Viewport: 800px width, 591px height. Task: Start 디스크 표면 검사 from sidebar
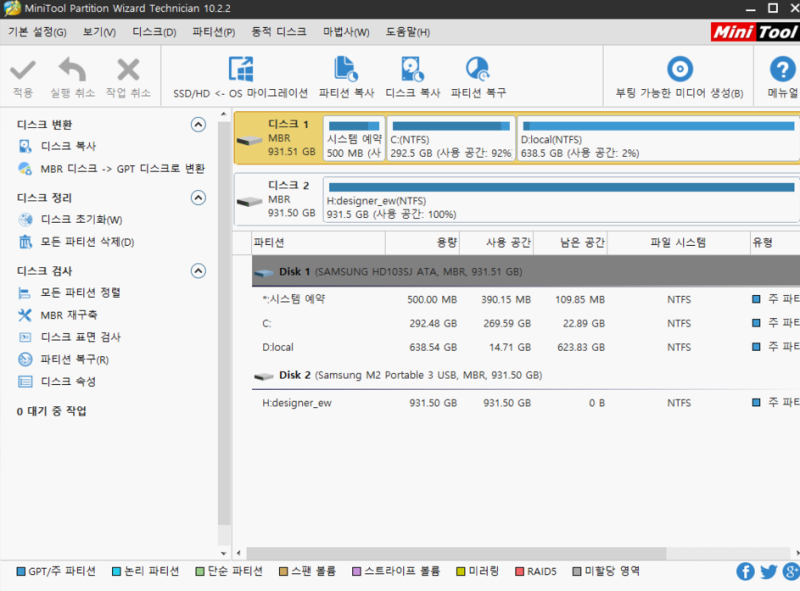(x=81, y=337)
